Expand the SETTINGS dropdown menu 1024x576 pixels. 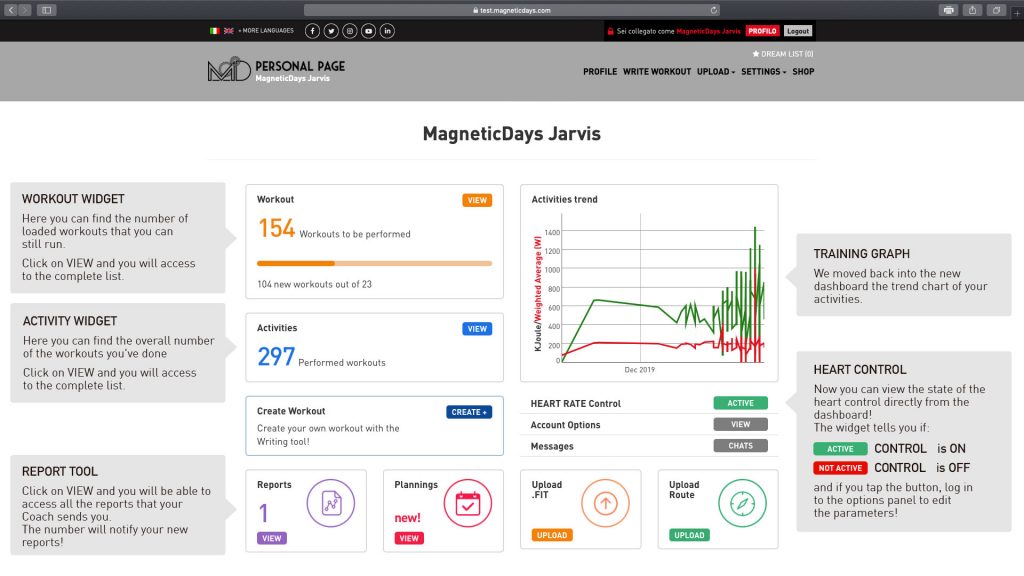(763, 72)
